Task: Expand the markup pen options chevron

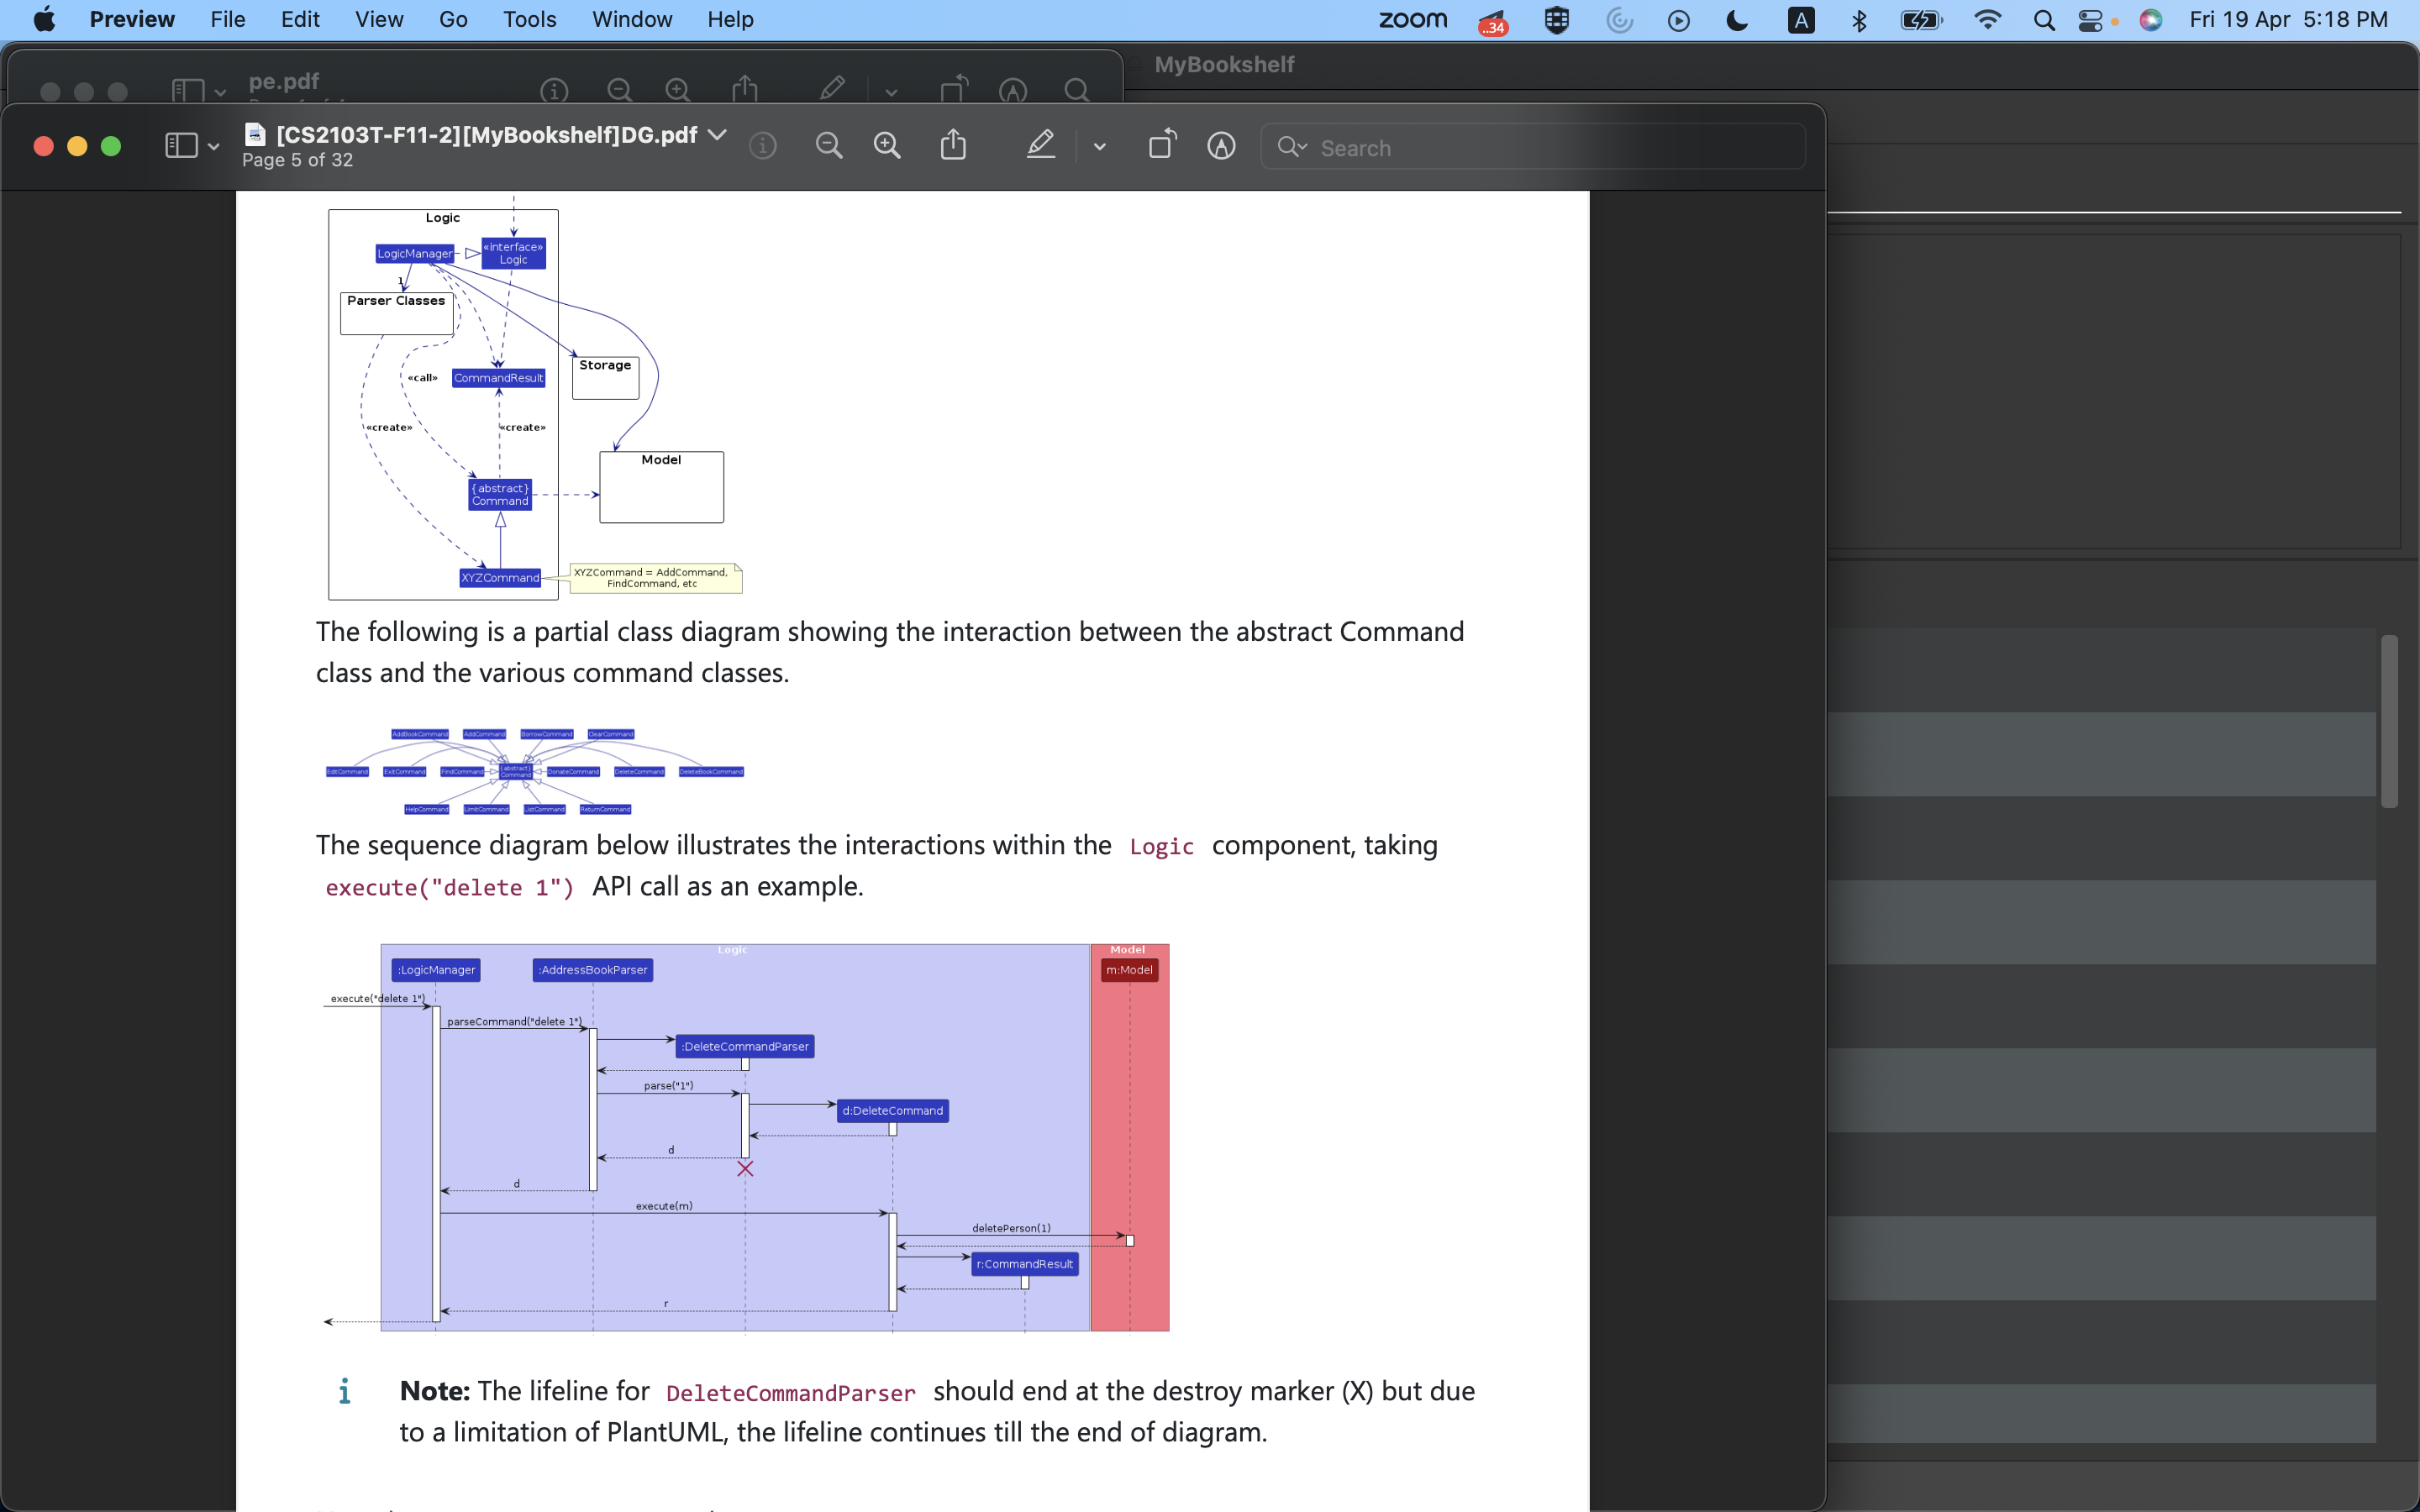Action: coord(1100,147)
